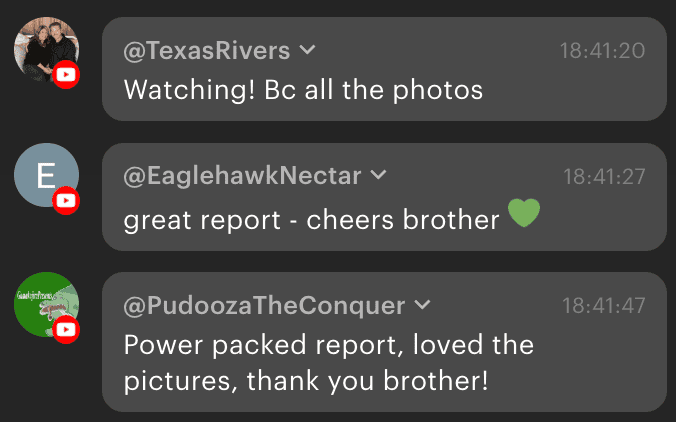Click the green heart emoji
This screenshot has width=676, height=422.
[x=524, y=213]
